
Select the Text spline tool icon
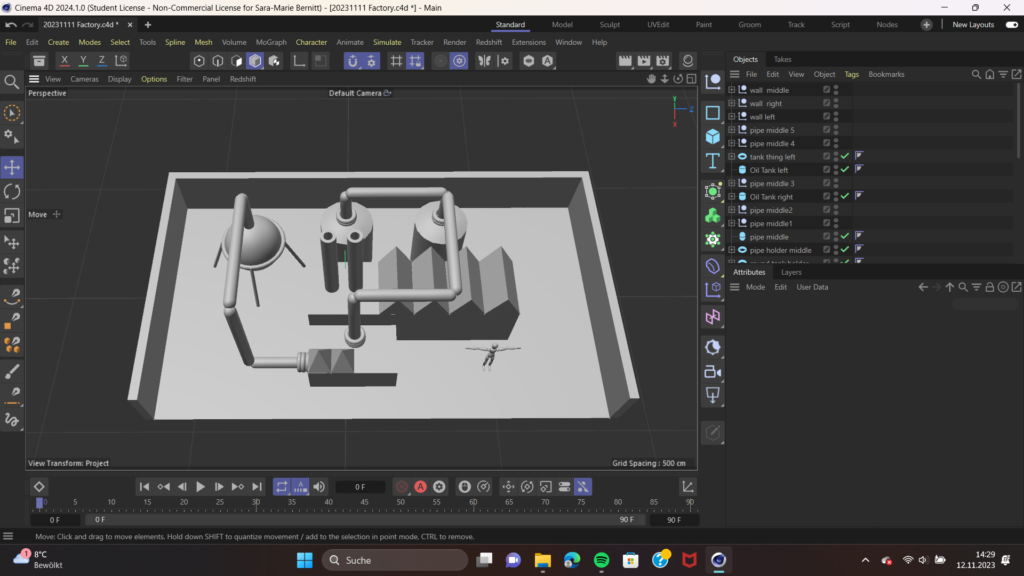pyautogui.click(x=713, y=161)
